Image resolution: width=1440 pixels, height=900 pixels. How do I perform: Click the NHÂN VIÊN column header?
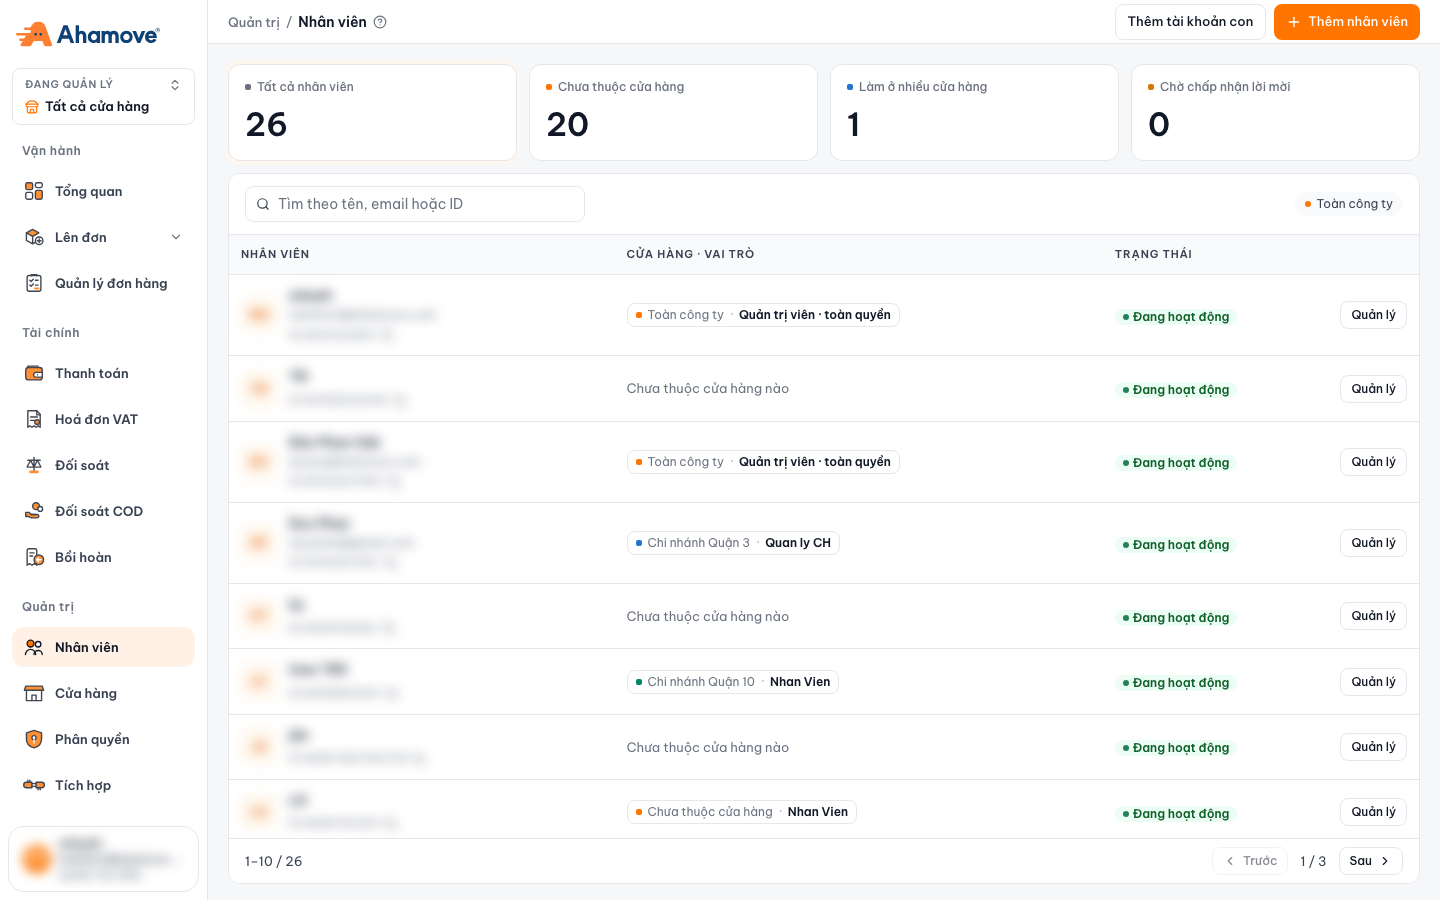pos(275,254)
